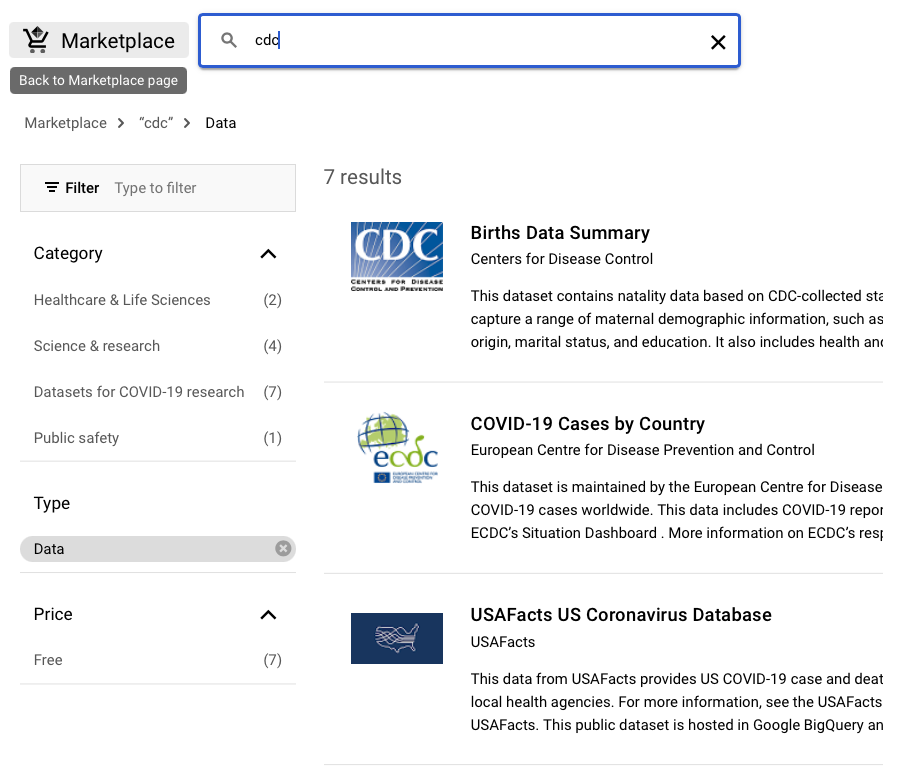The image size is (908, 774).
Task: Open USAFacts US Coronavirus Database listing
Action: 621,615
